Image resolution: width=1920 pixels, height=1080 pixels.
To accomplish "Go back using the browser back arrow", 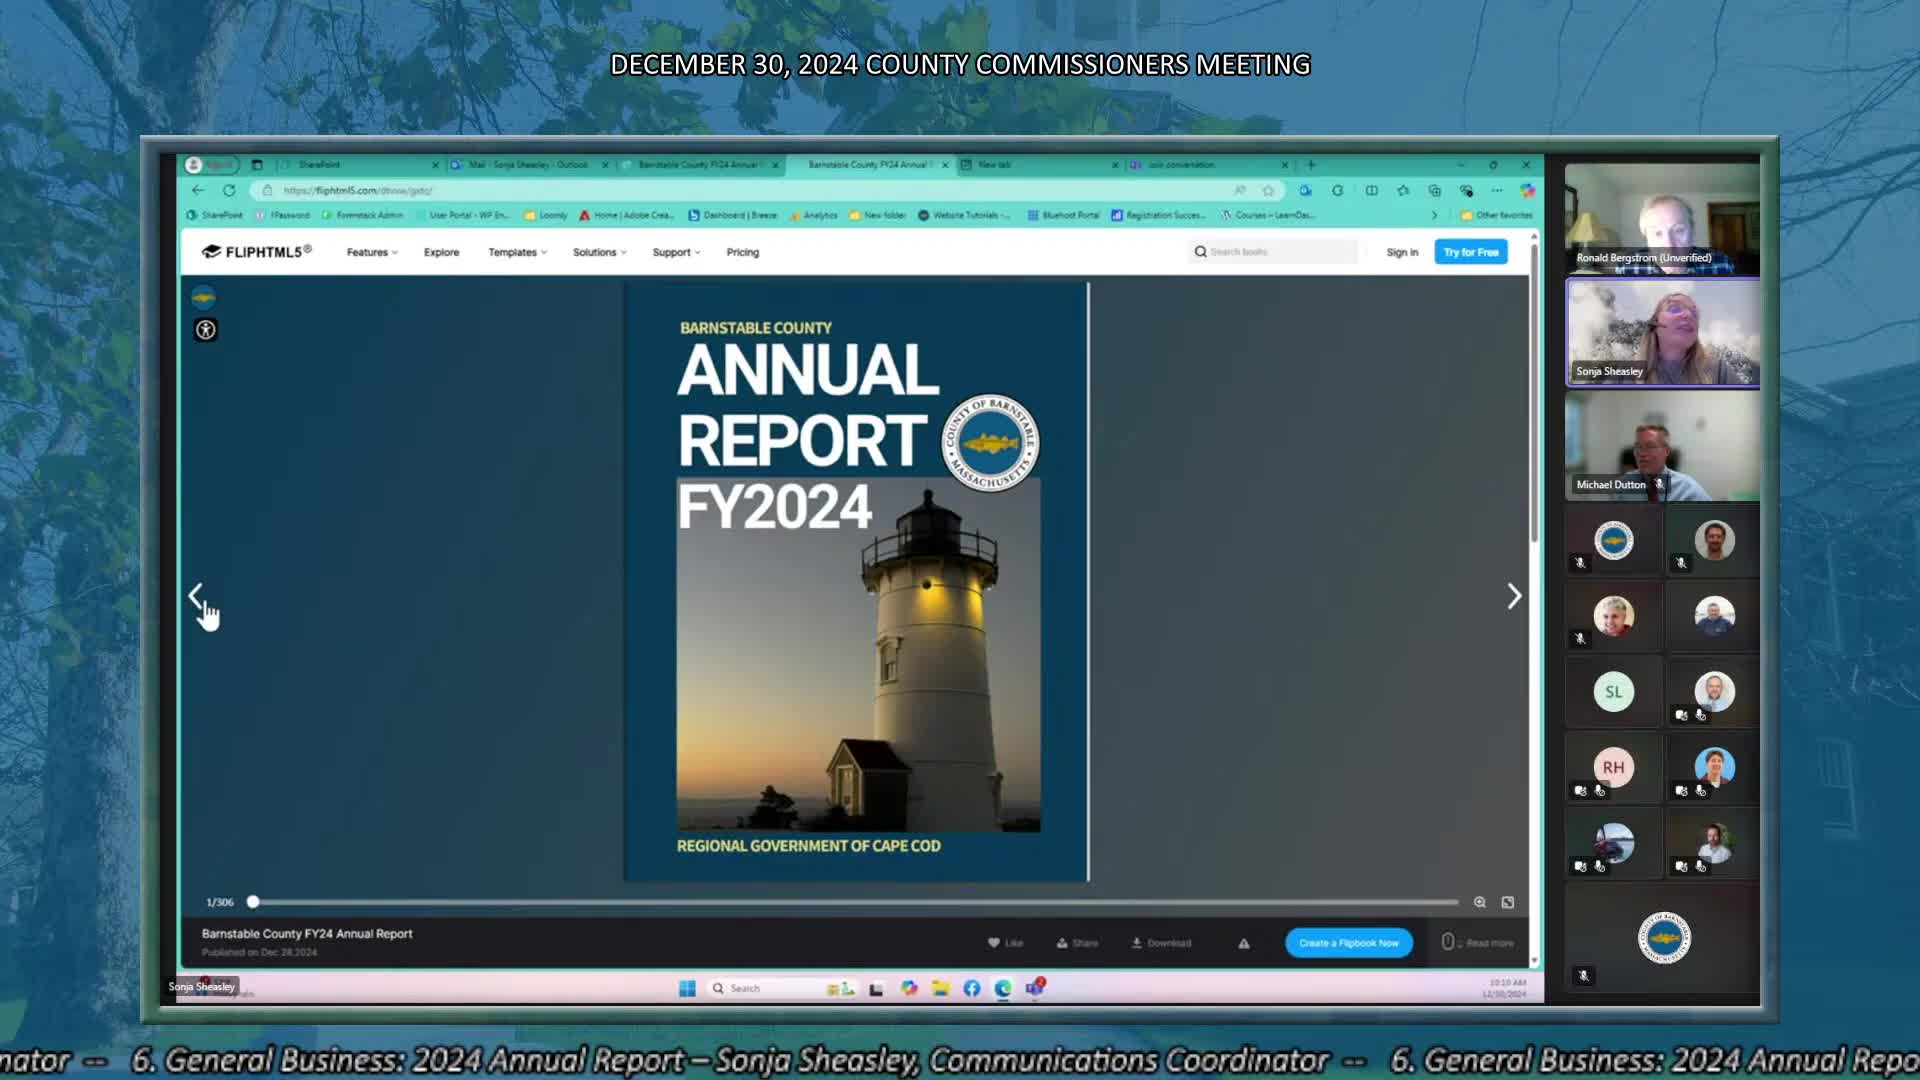I will click(198, 190).
